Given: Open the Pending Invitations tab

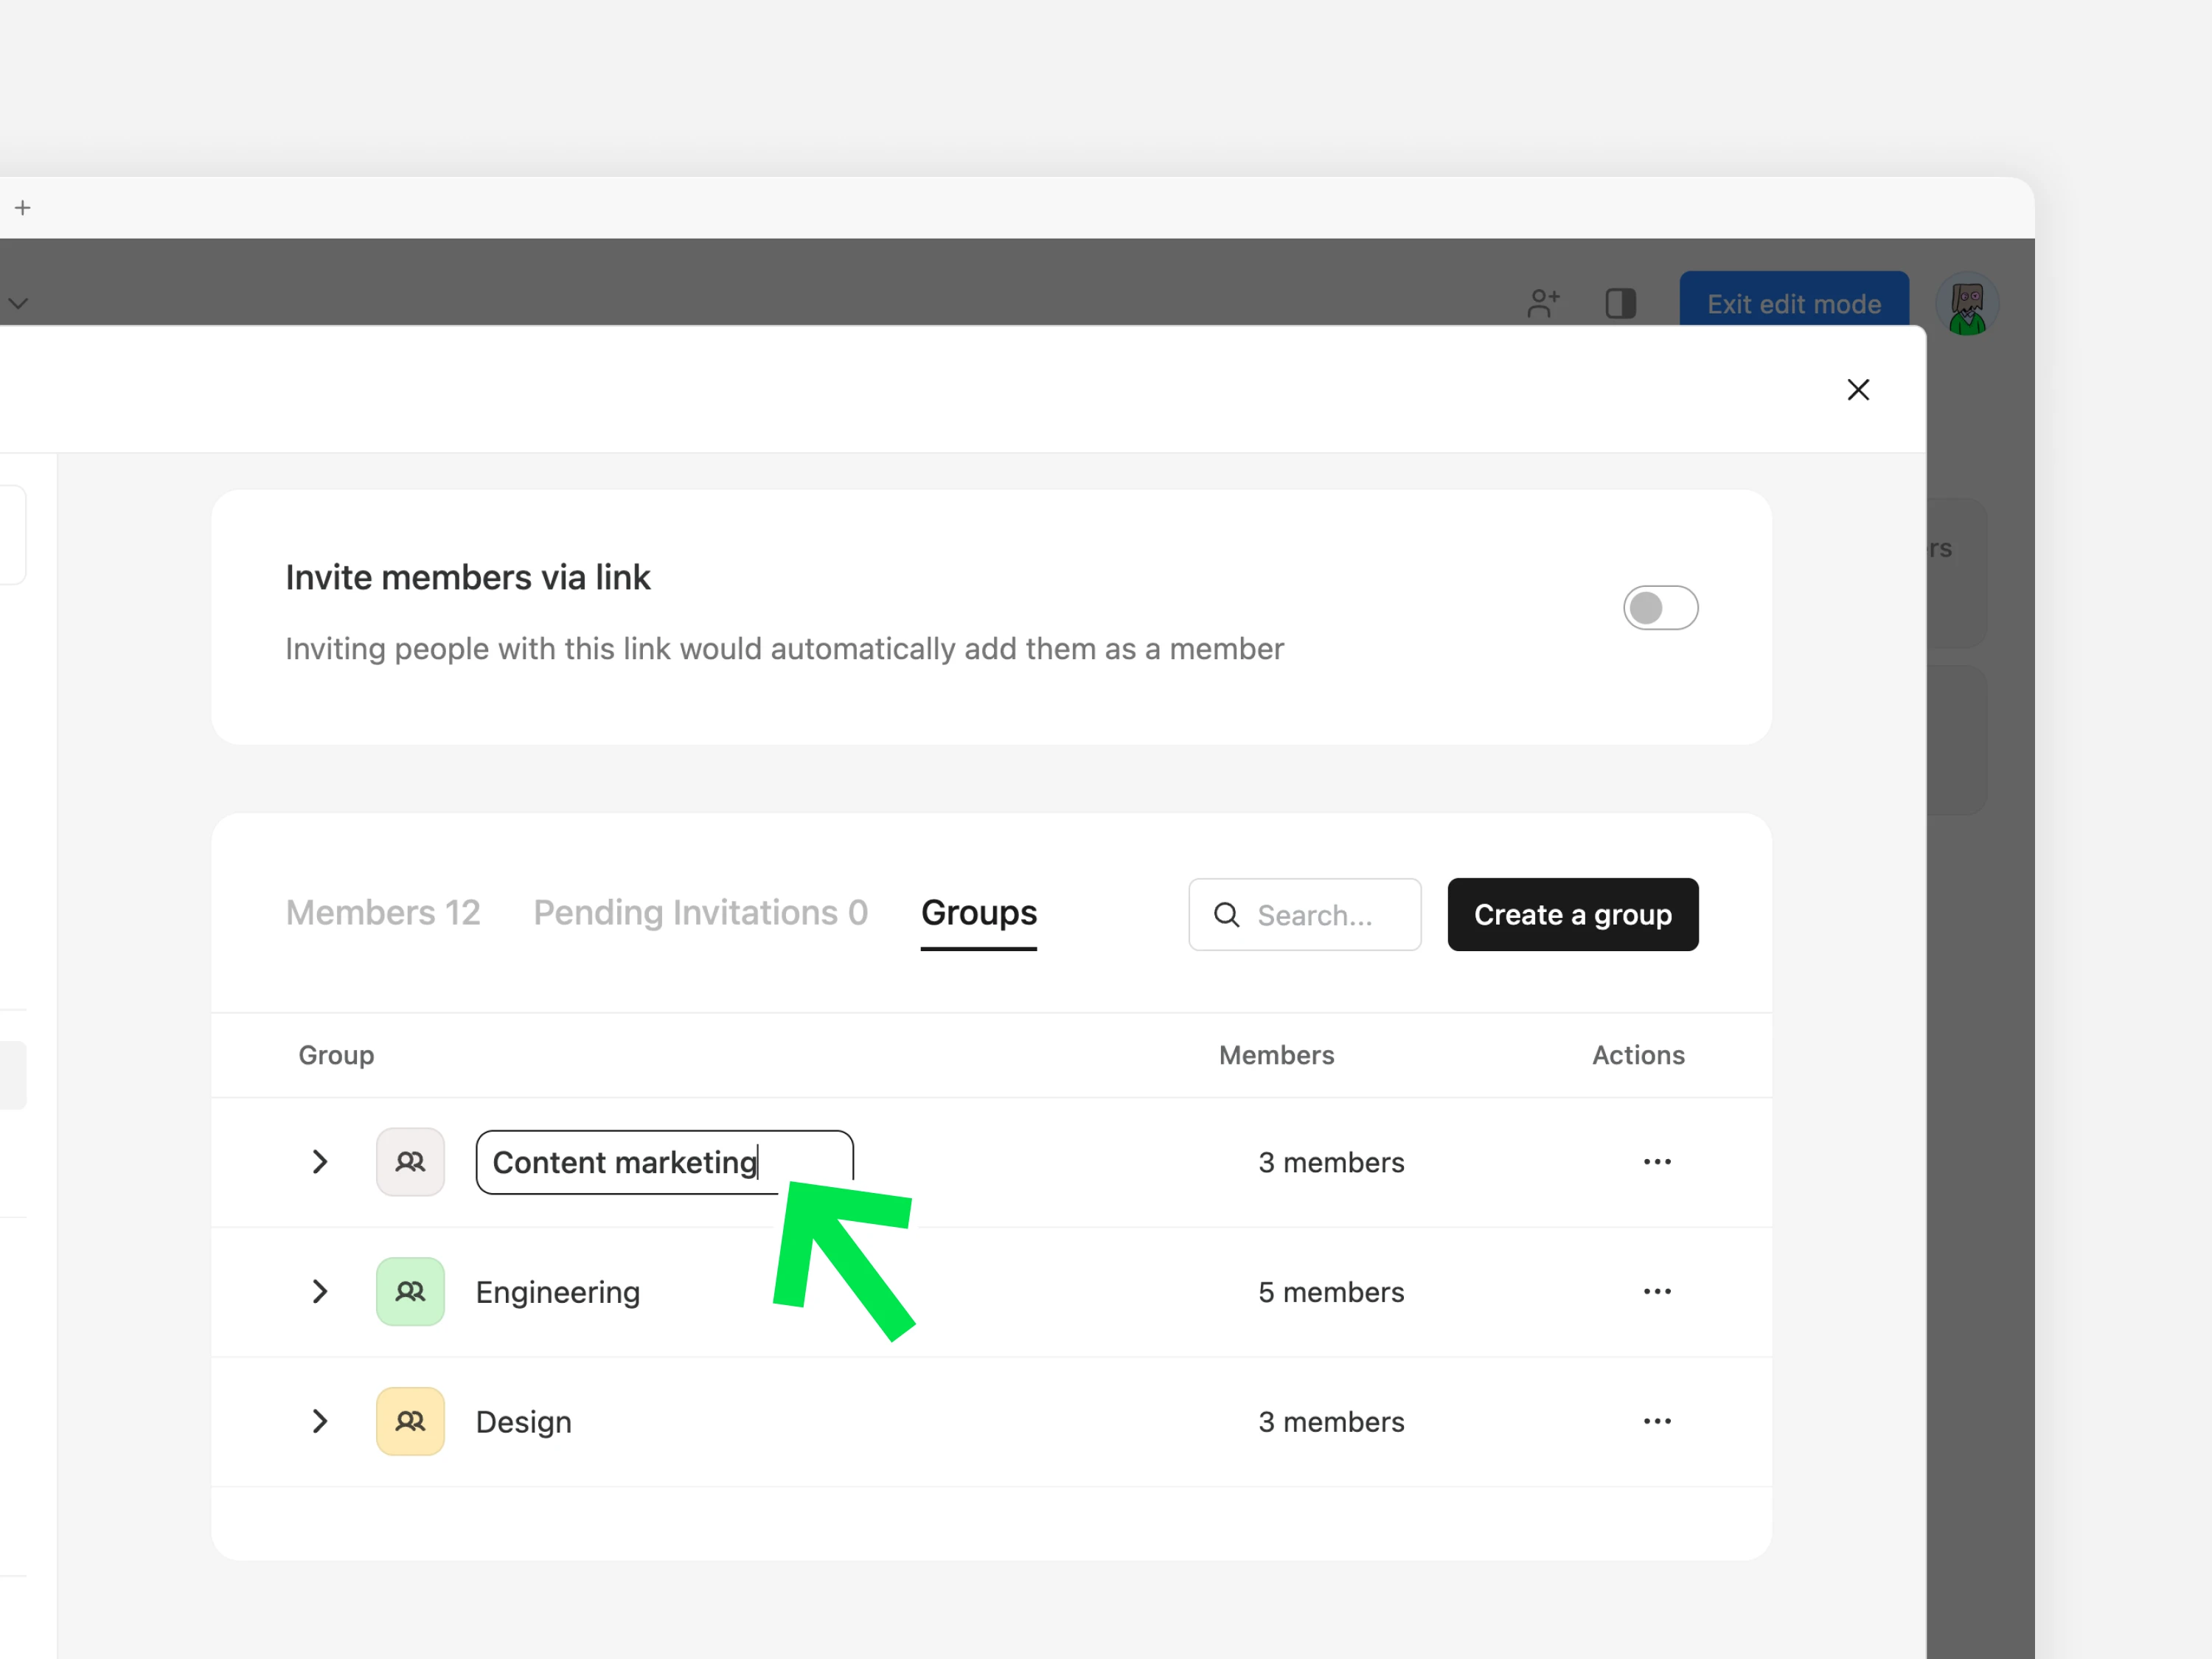Looking at the screenshot, I should pos(700,913).
